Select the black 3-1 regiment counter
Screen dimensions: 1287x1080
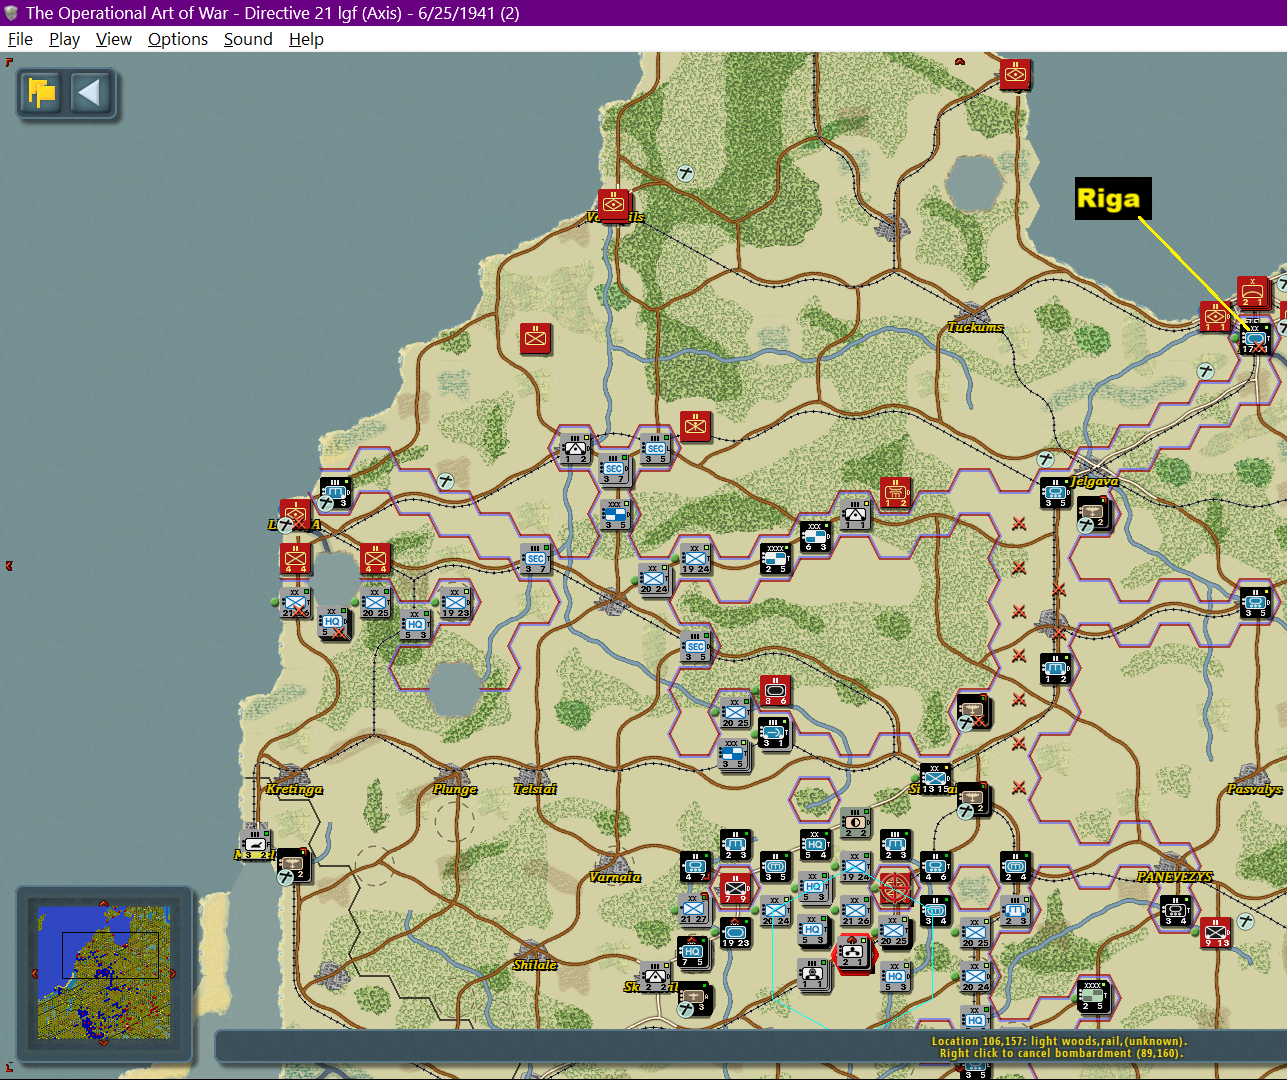tap(774, 733)
